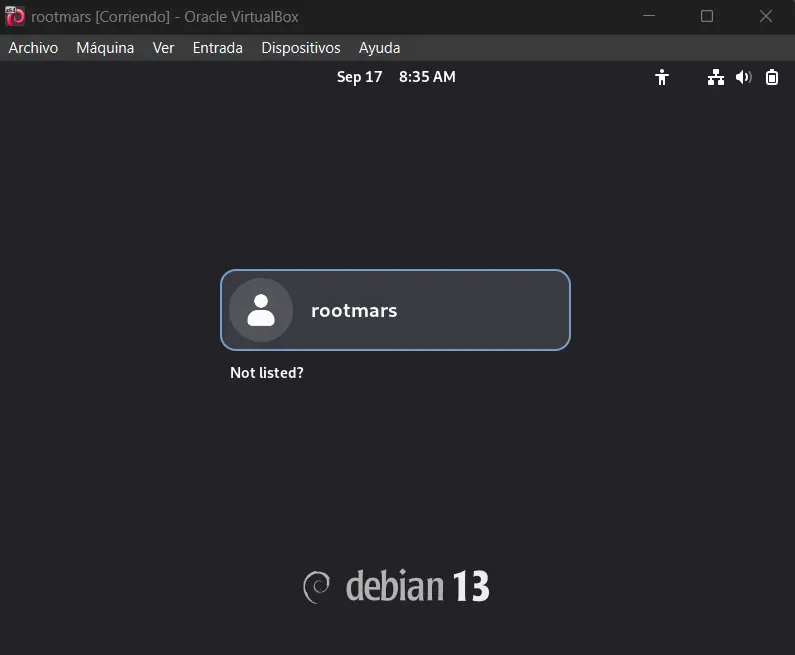Open the Ver menu

tap(163, 48)
